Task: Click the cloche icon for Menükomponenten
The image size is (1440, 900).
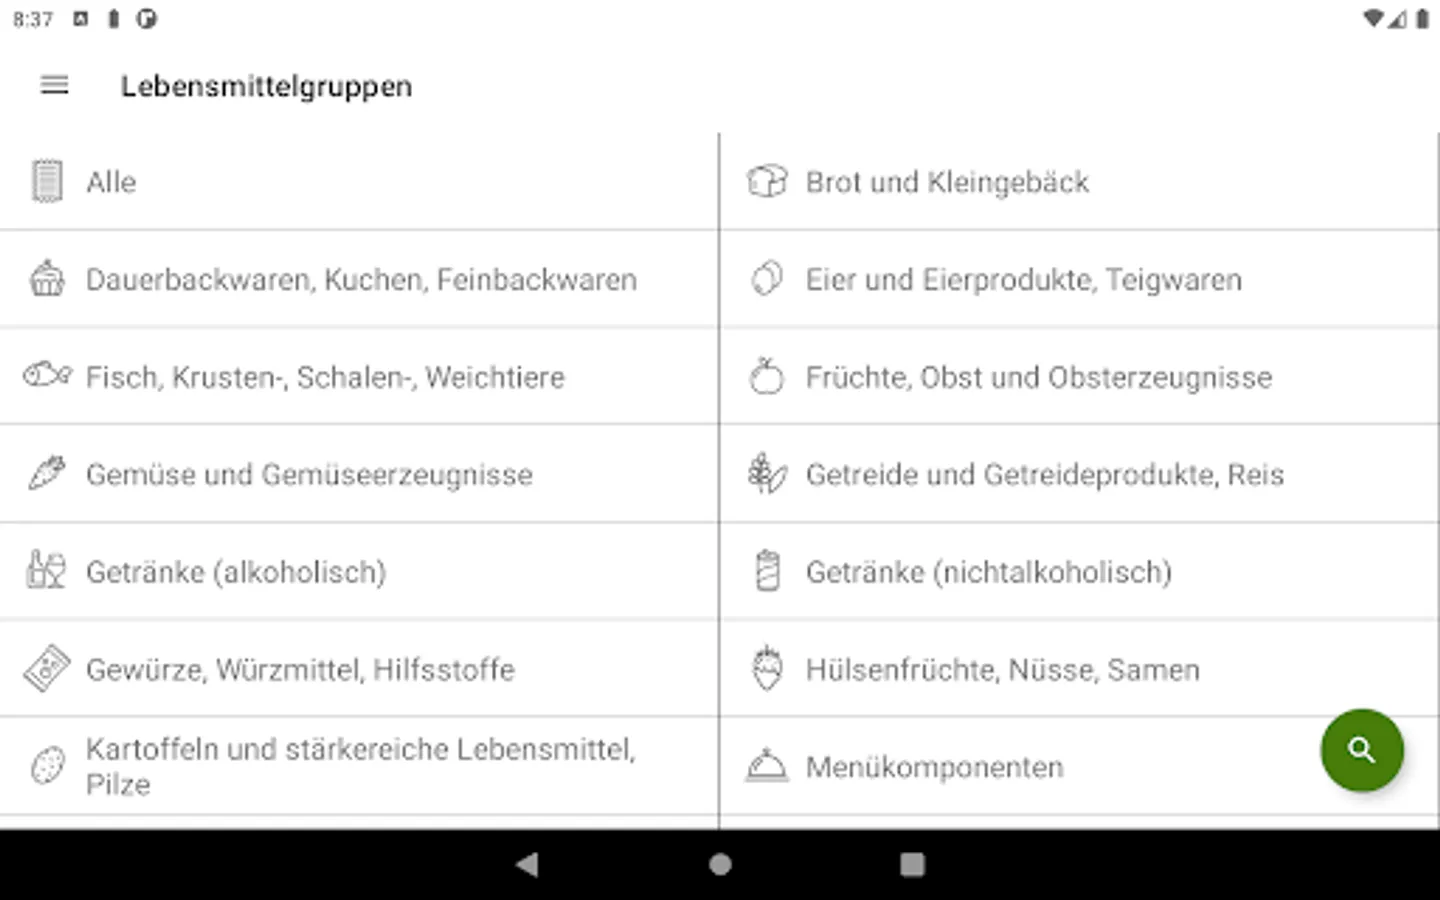Action: [x=767, y=766]
